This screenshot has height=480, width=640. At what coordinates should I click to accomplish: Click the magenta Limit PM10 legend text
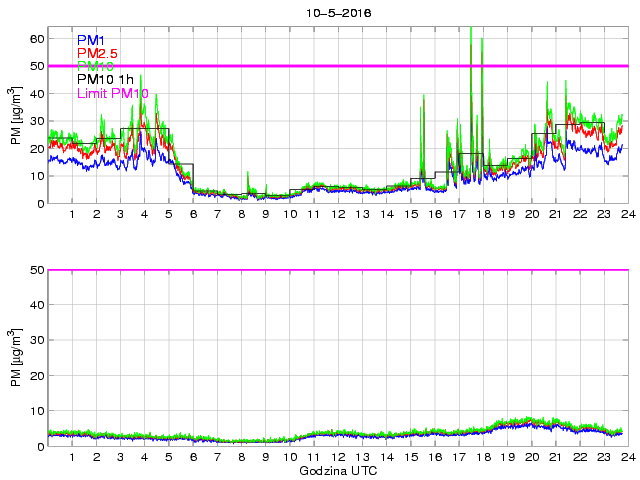pyautogui.click(x=113, y=93)
